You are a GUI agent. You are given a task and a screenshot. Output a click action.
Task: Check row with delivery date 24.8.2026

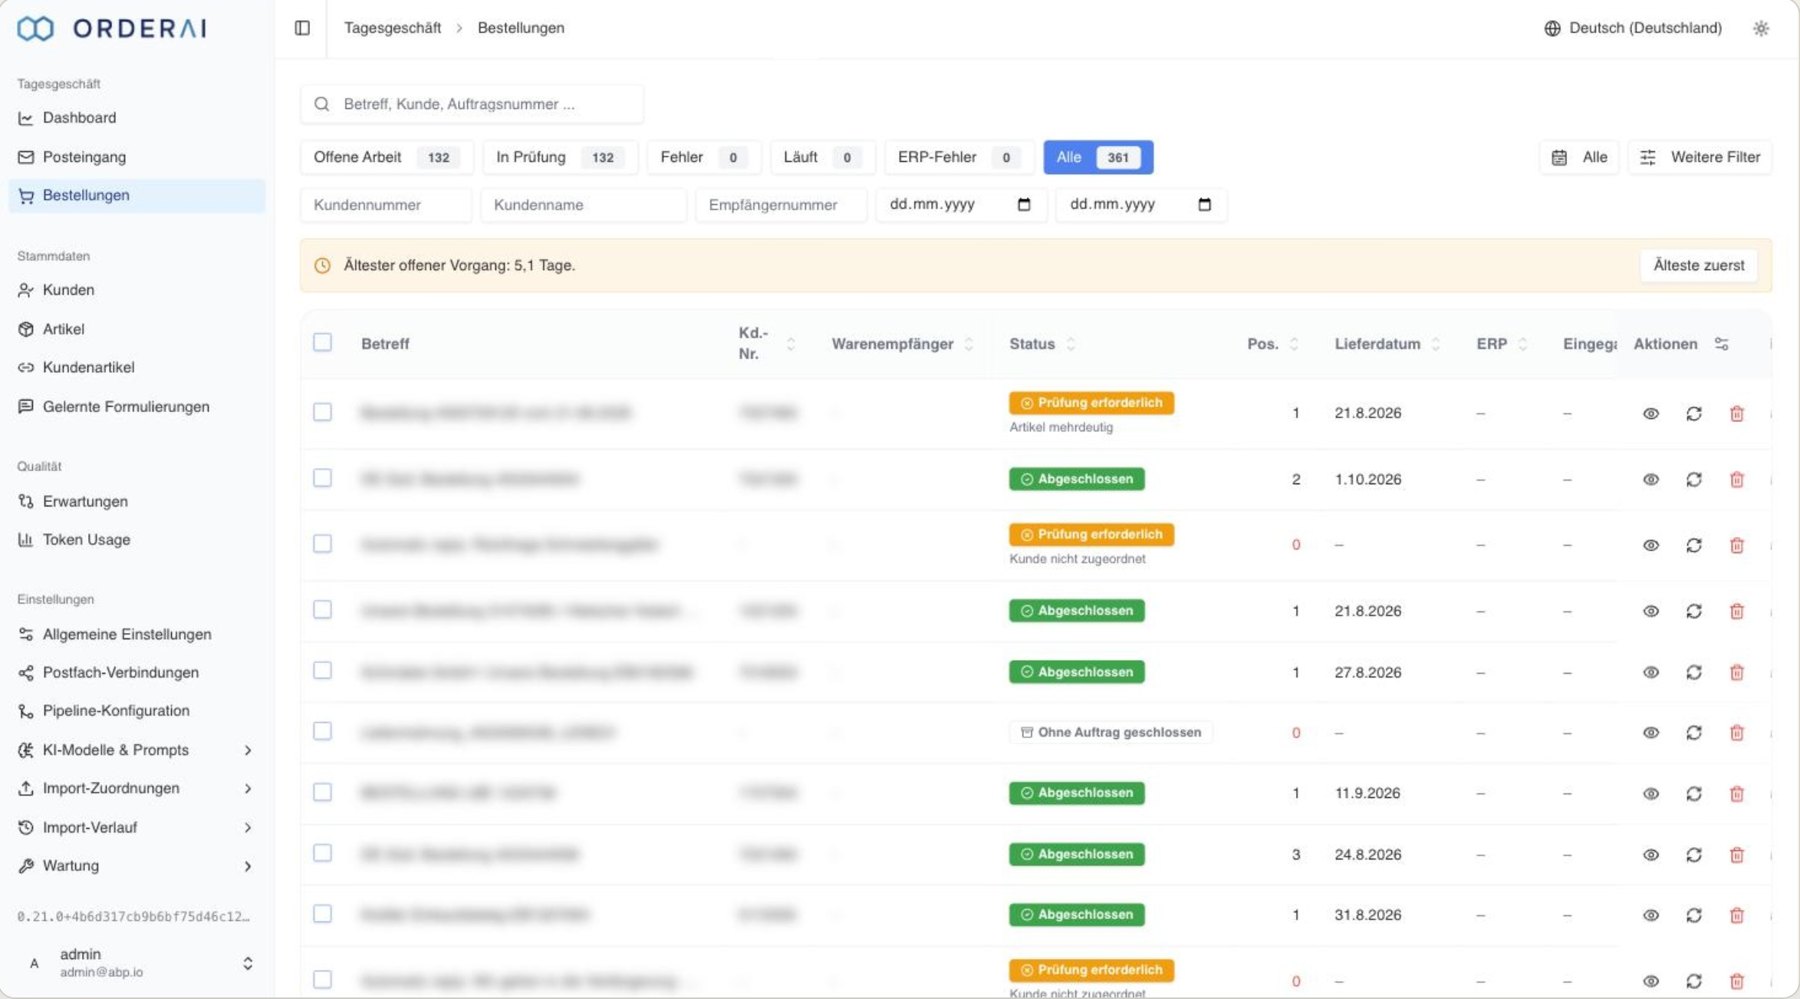pyautogui.click(x=322, y=853)
